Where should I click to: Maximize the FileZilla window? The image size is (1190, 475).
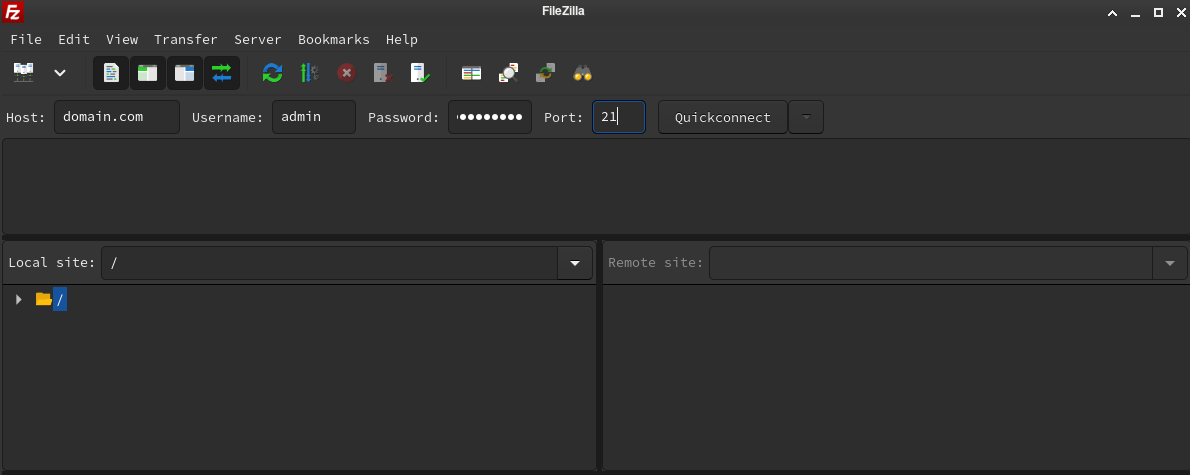click(1158, 12)
